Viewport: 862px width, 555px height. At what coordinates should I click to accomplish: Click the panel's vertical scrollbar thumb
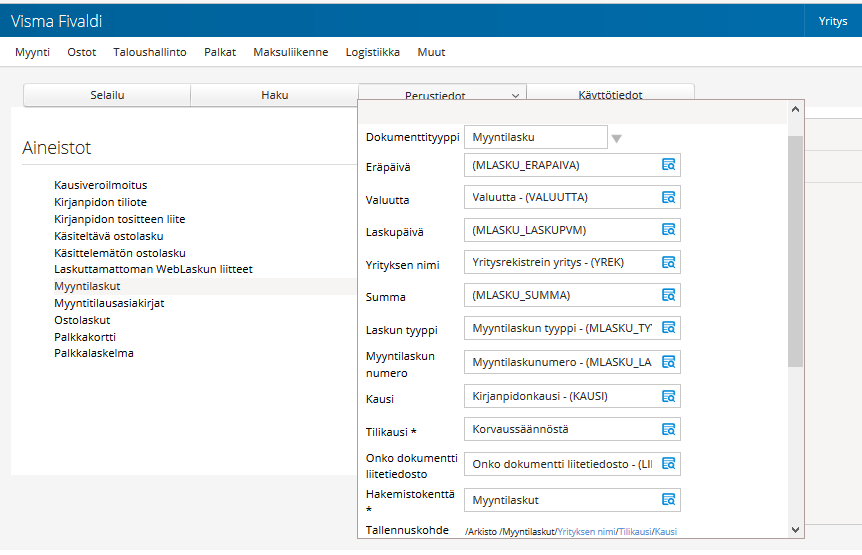pos(795,251)
